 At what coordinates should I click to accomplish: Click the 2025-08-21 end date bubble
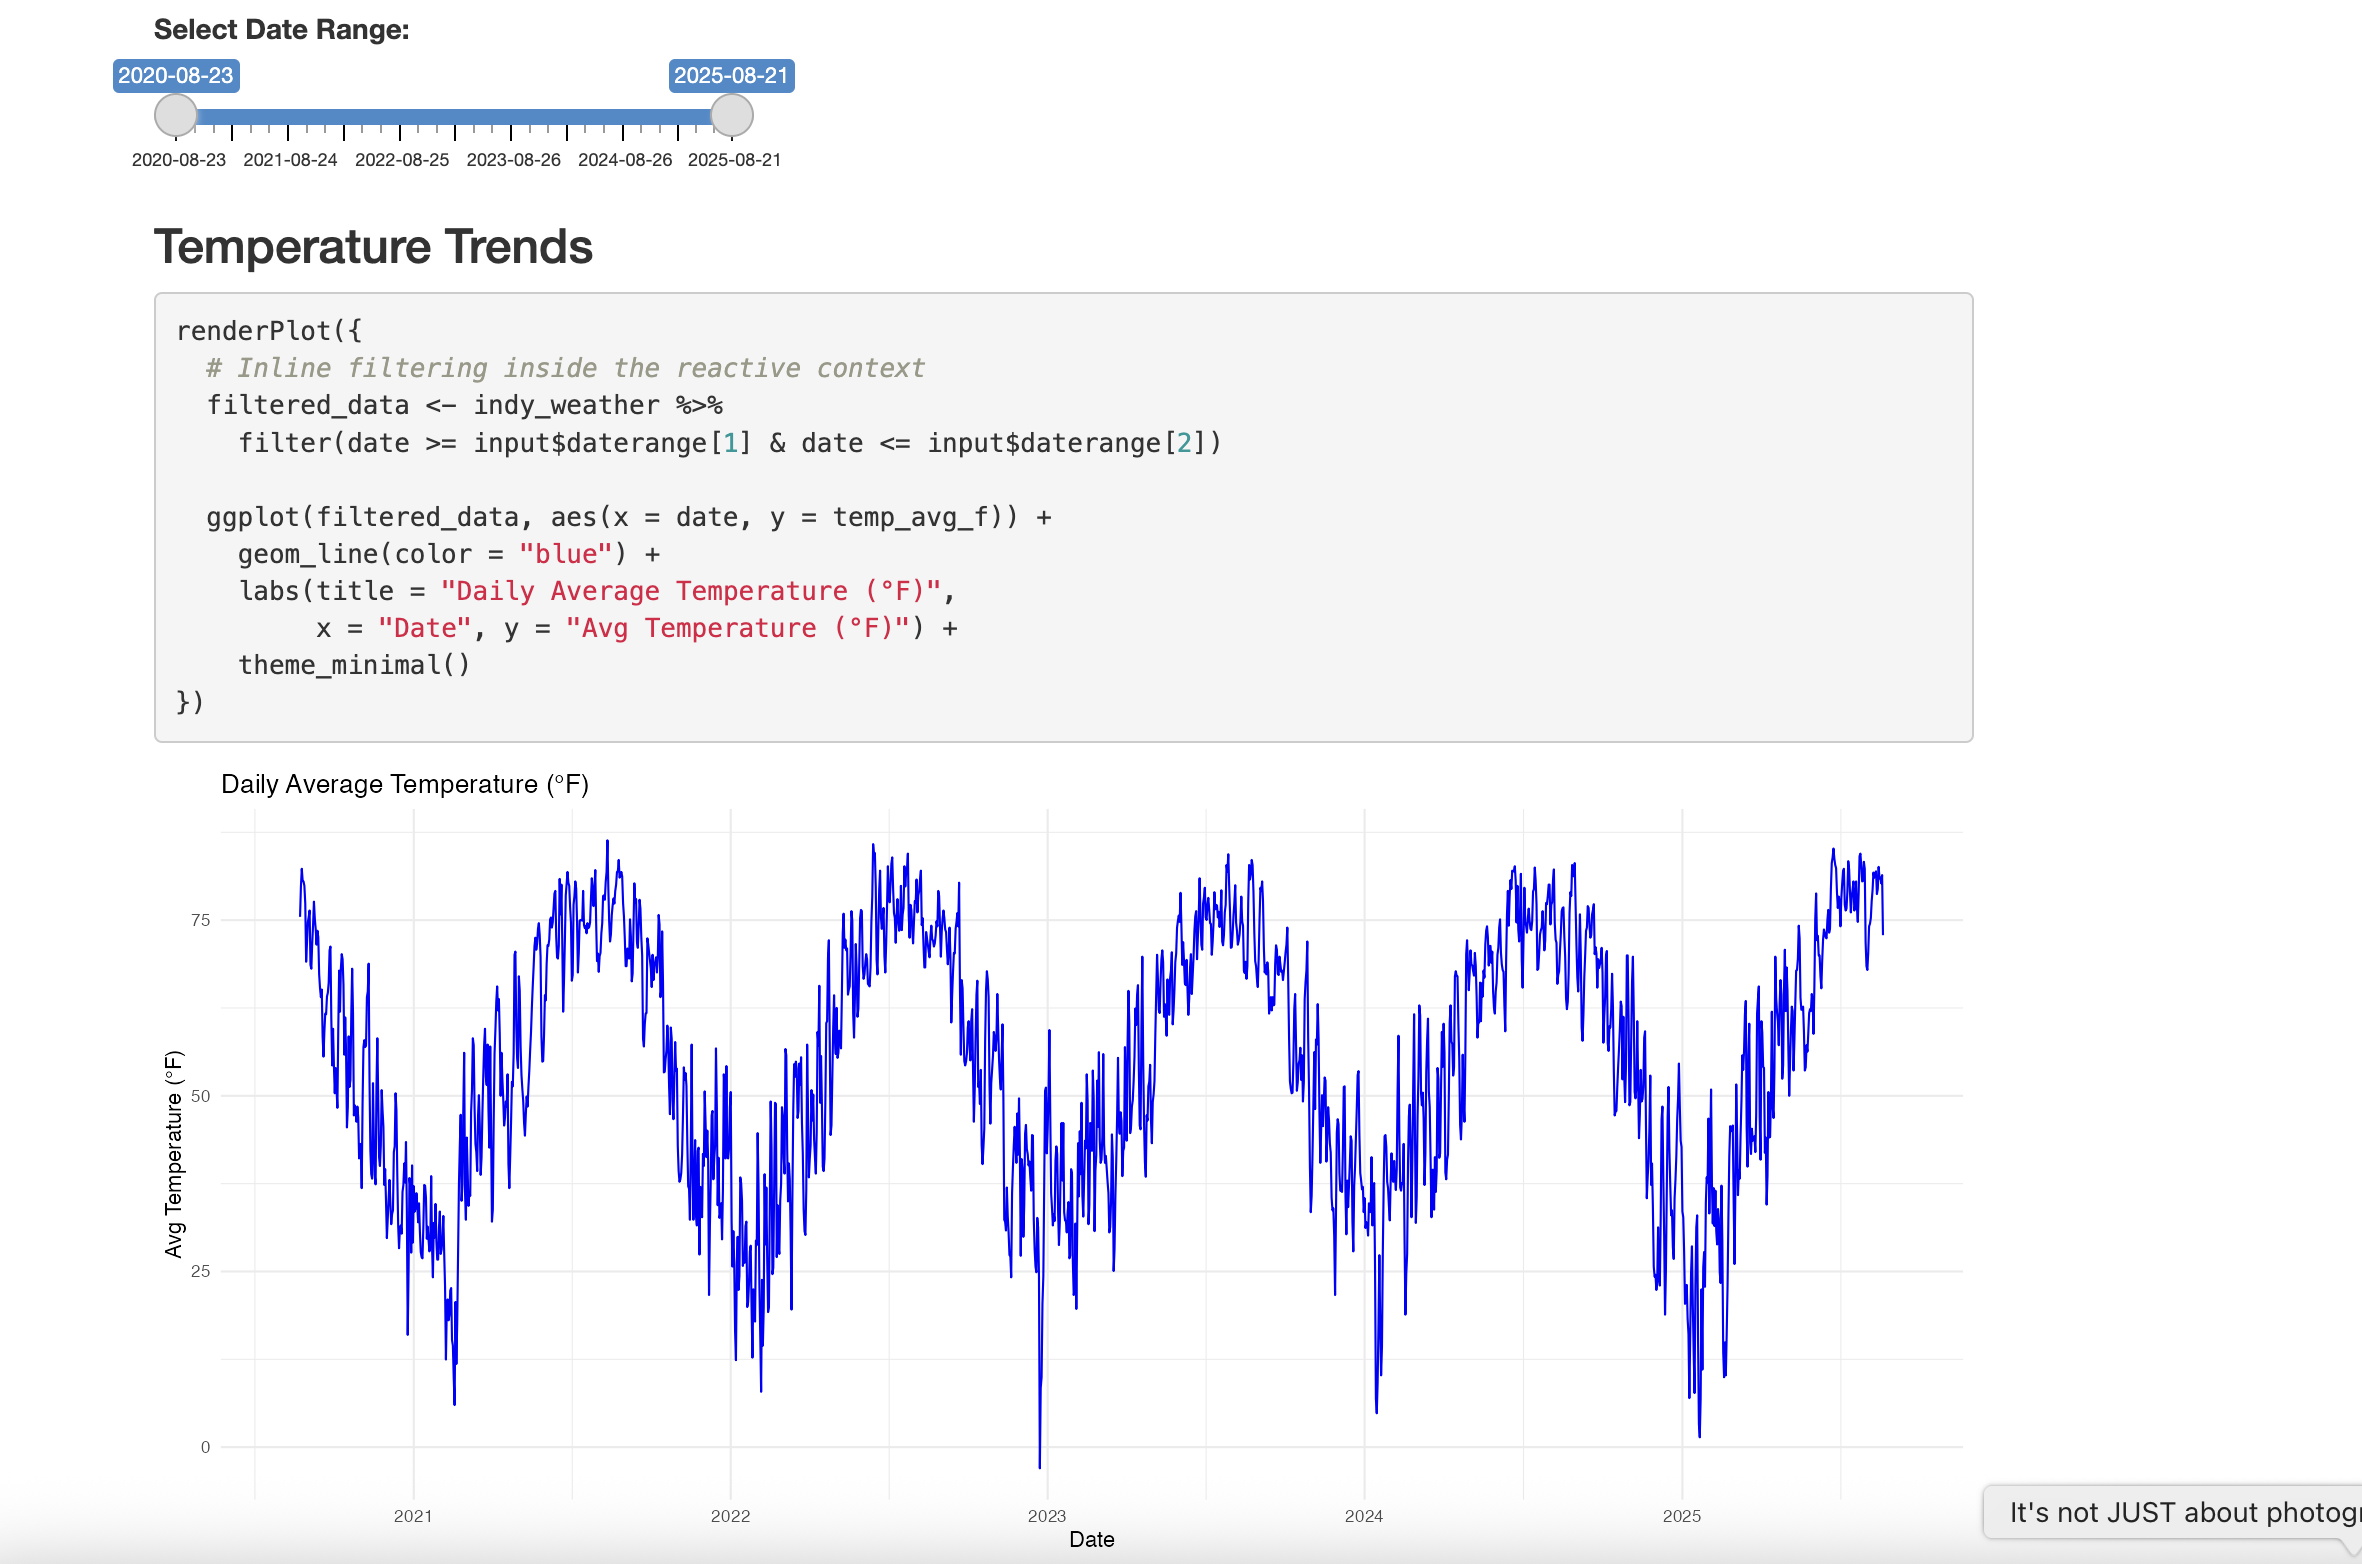[x=731, y=76]
